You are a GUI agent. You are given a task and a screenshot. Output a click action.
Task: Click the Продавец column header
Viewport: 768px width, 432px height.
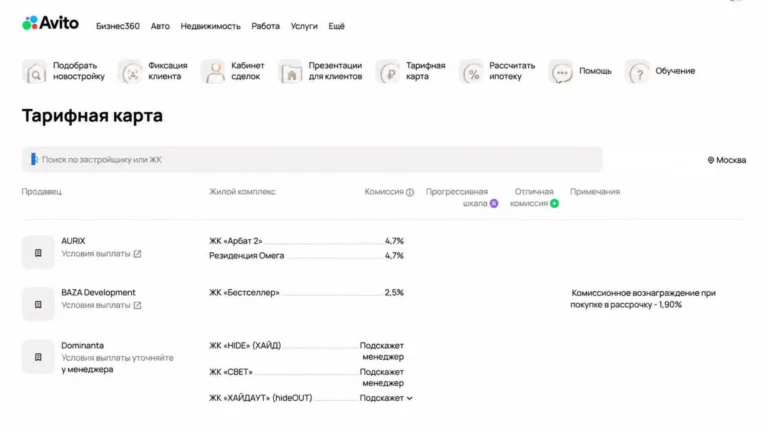[42, 192]
